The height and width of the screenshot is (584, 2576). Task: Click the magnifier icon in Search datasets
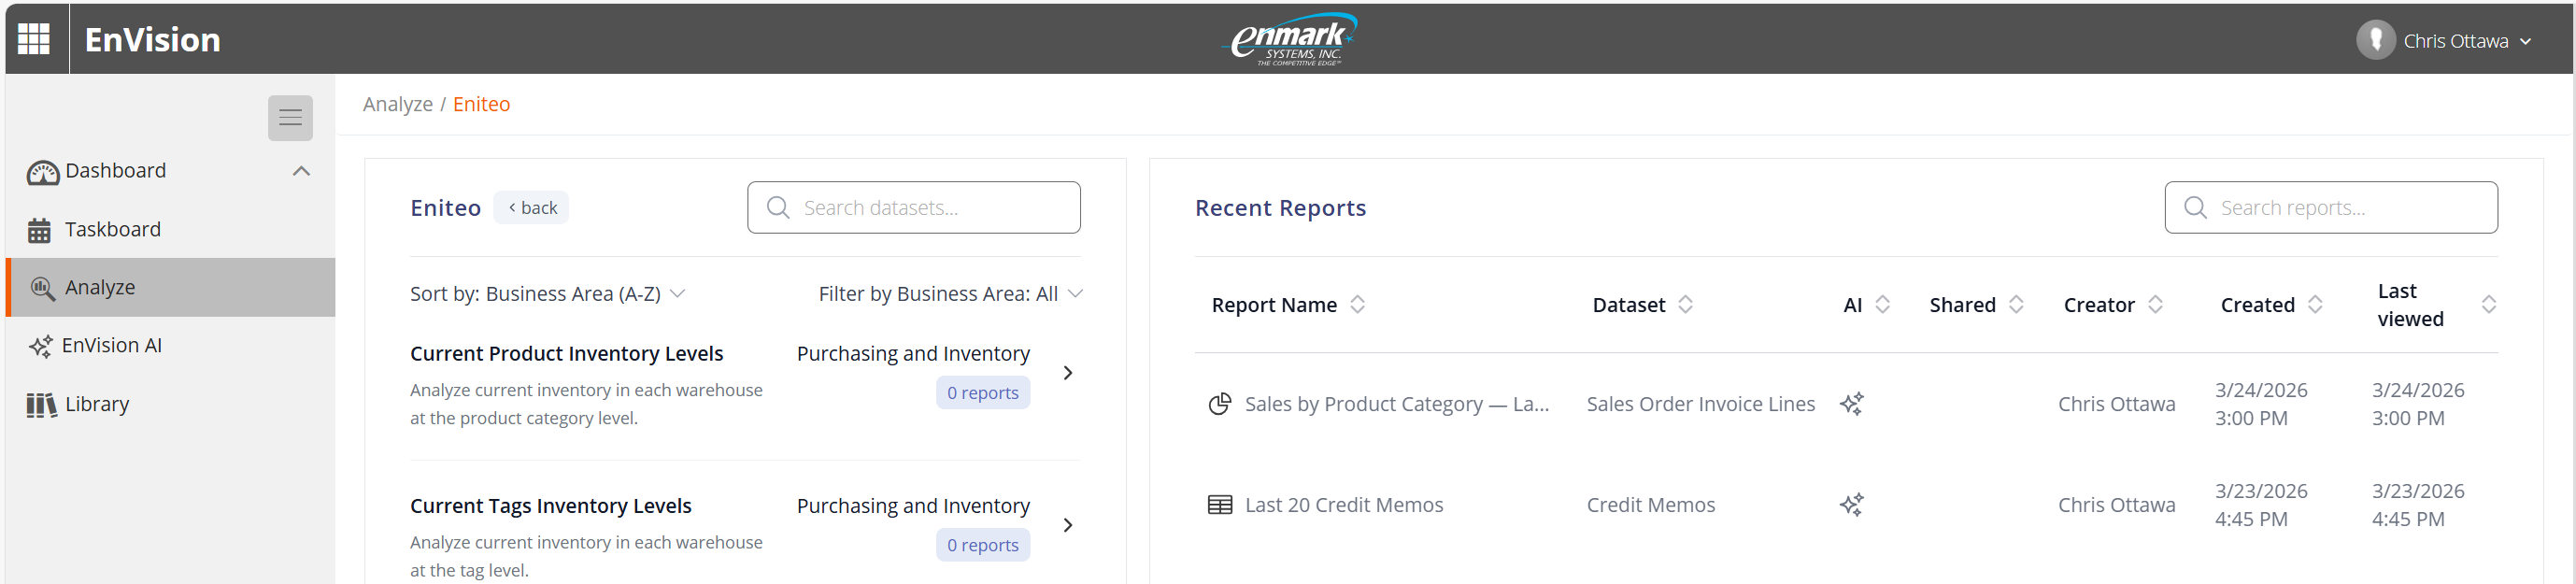[x=778, y=207]
